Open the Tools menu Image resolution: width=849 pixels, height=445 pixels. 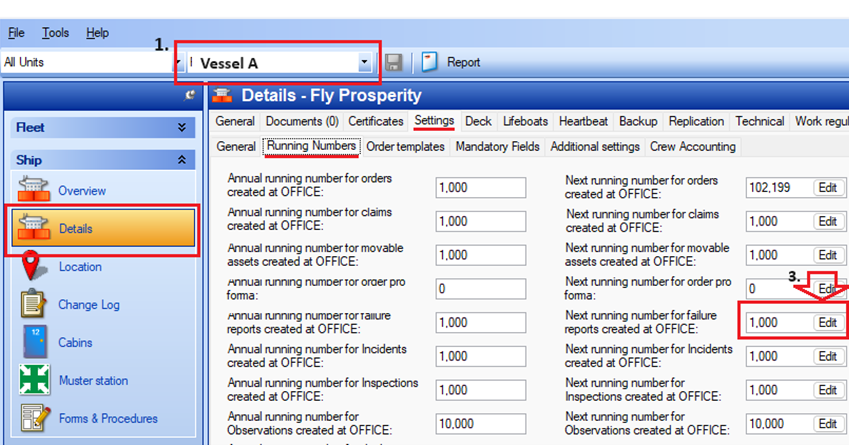[x=56, y=33]
